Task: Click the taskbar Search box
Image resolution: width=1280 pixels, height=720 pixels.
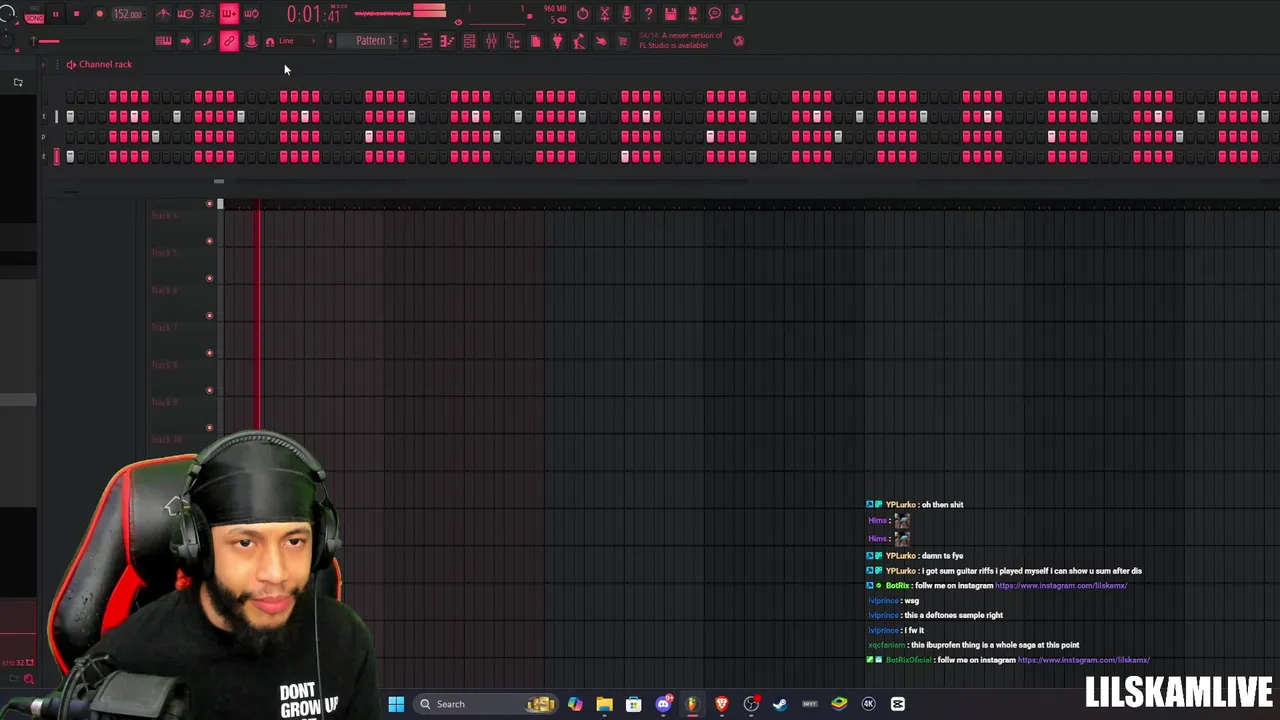Action: pos(485,704)
